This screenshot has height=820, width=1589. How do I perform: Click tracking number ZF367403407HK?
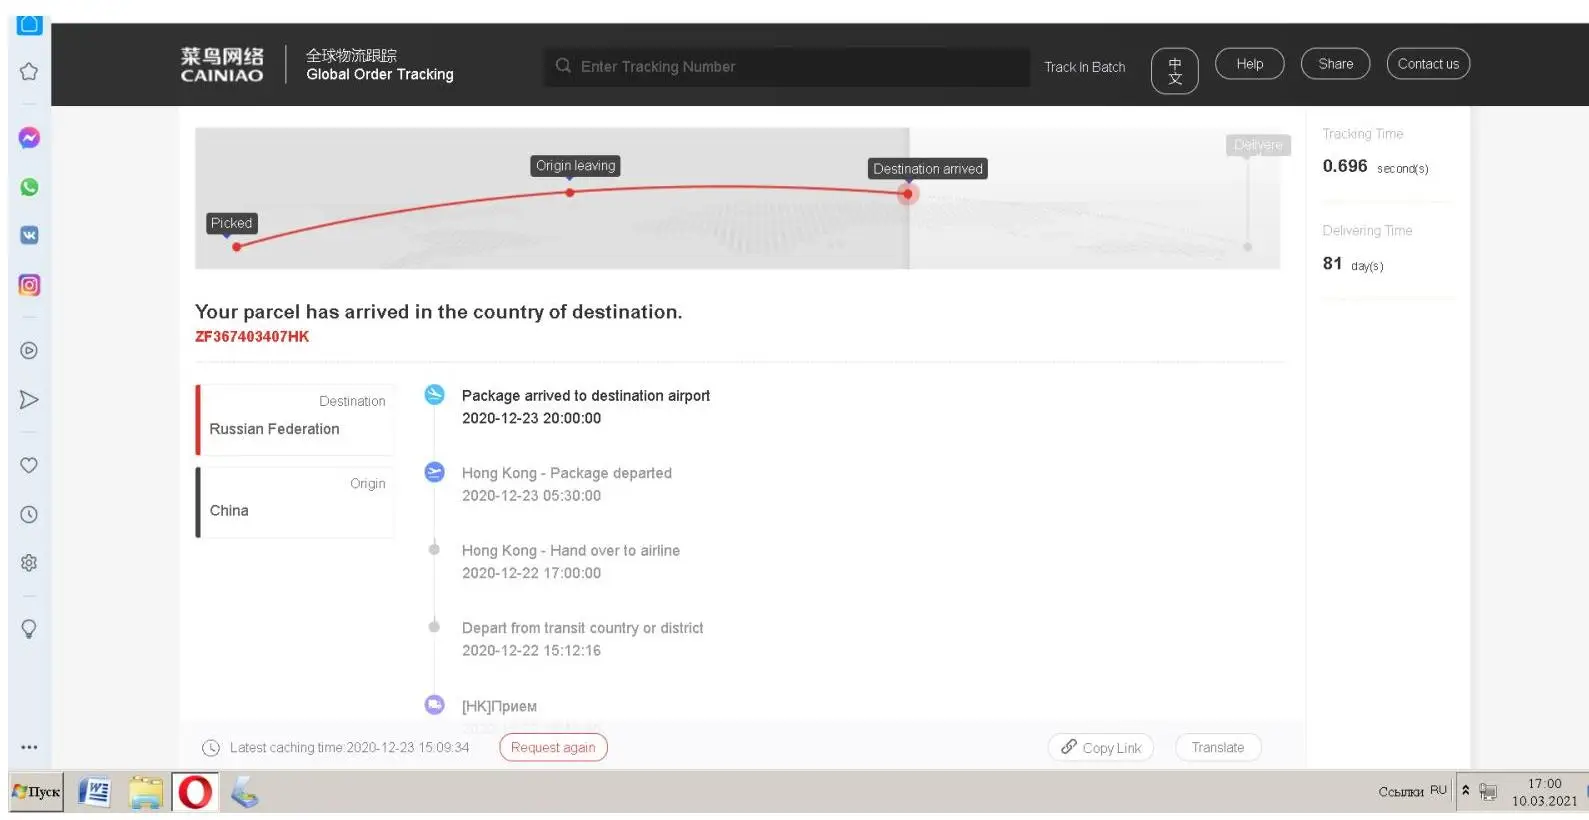252,337
